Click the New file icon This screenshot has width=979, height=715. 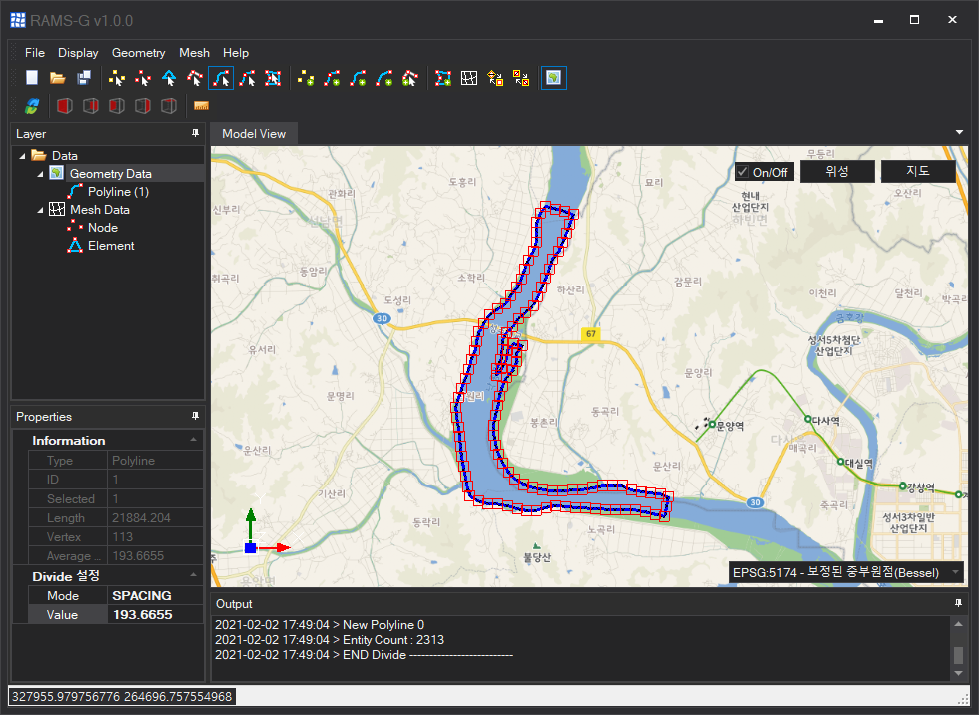coord(33,78)
